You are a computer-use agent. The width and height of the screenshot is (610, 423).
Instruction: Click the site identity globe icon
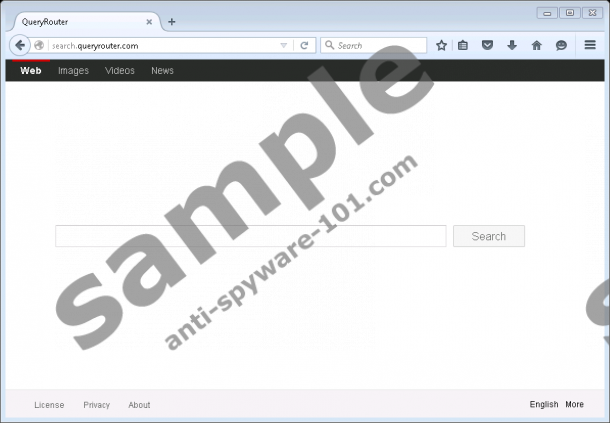39,45
